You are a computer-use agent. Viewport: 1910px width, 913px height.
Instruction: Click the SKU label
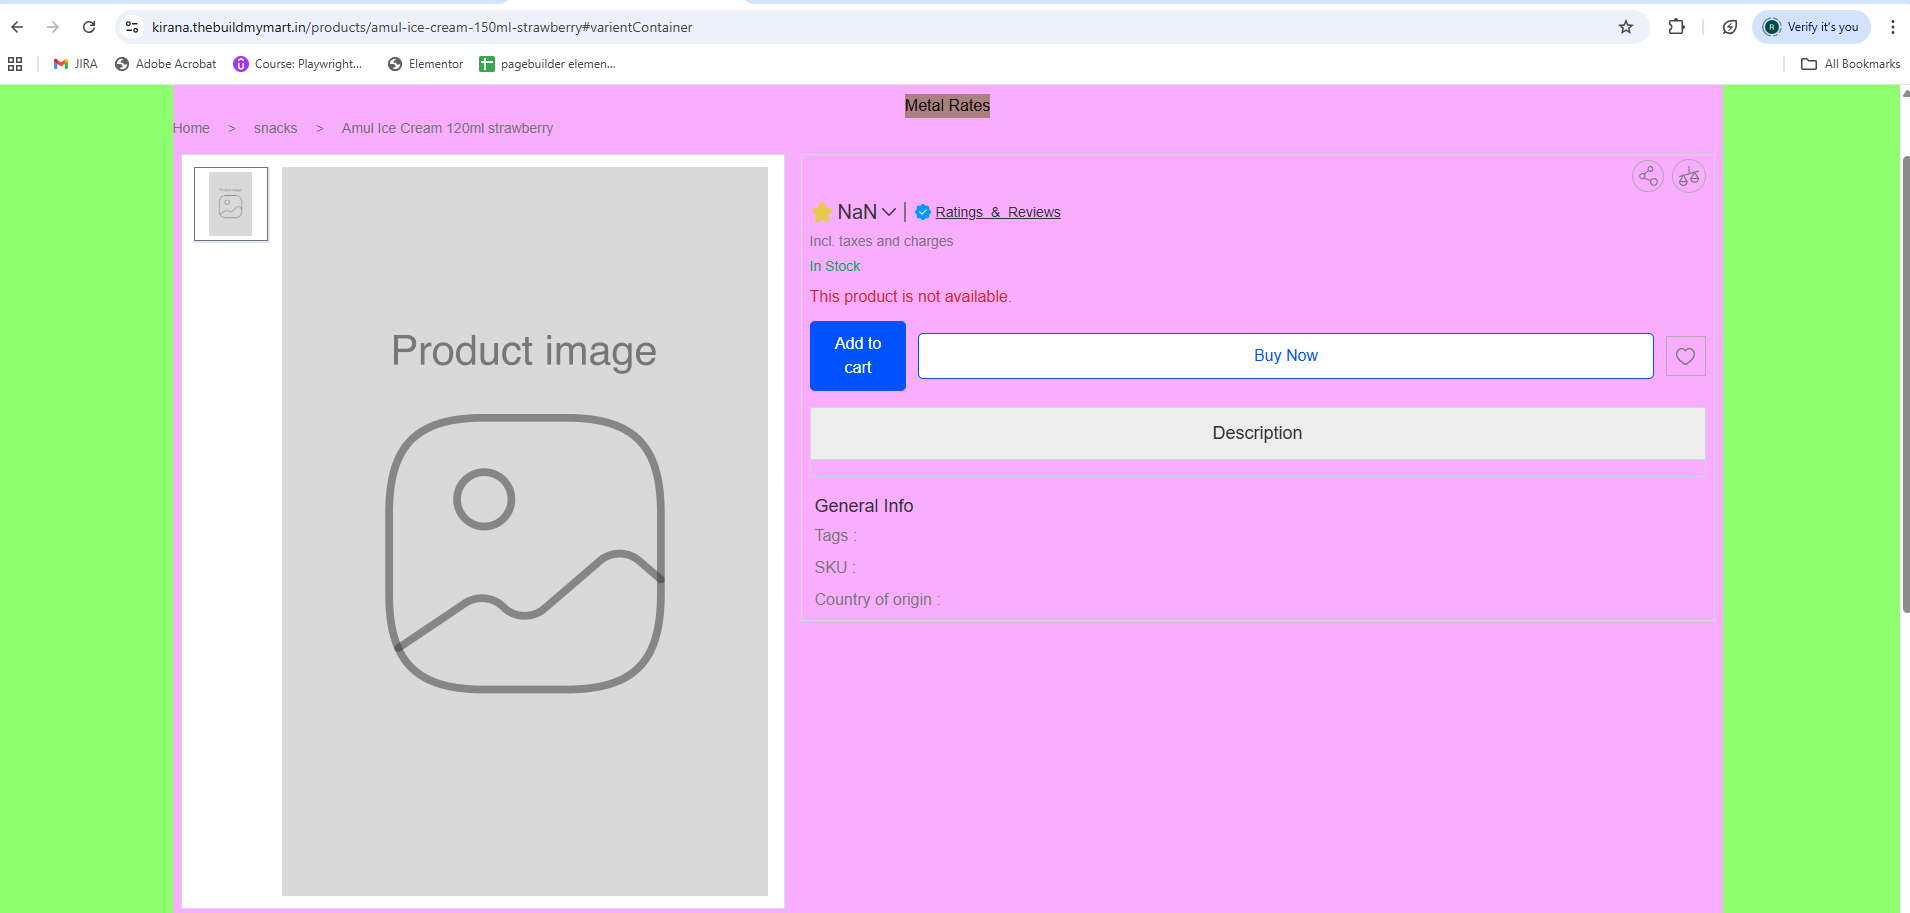click(835, 568)
